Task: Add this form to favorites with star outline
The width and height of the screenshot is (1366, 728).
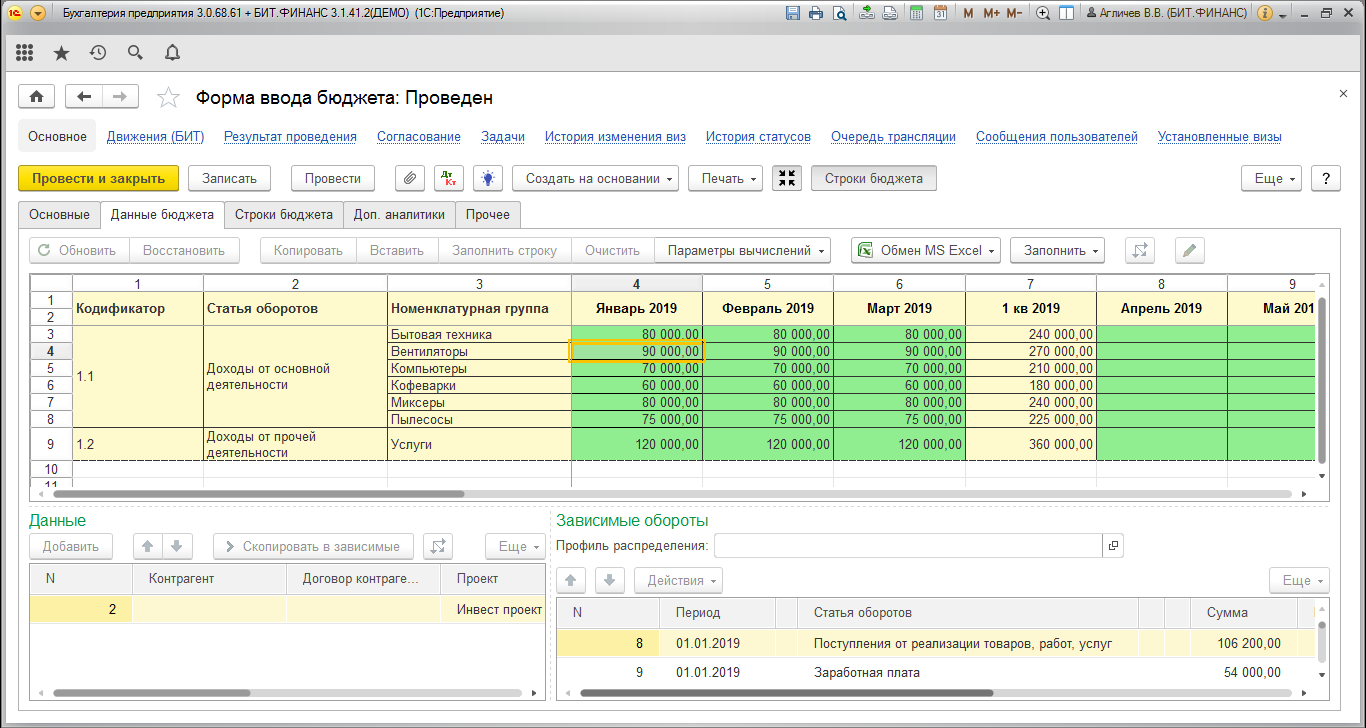Action: [x=169, y=98]
